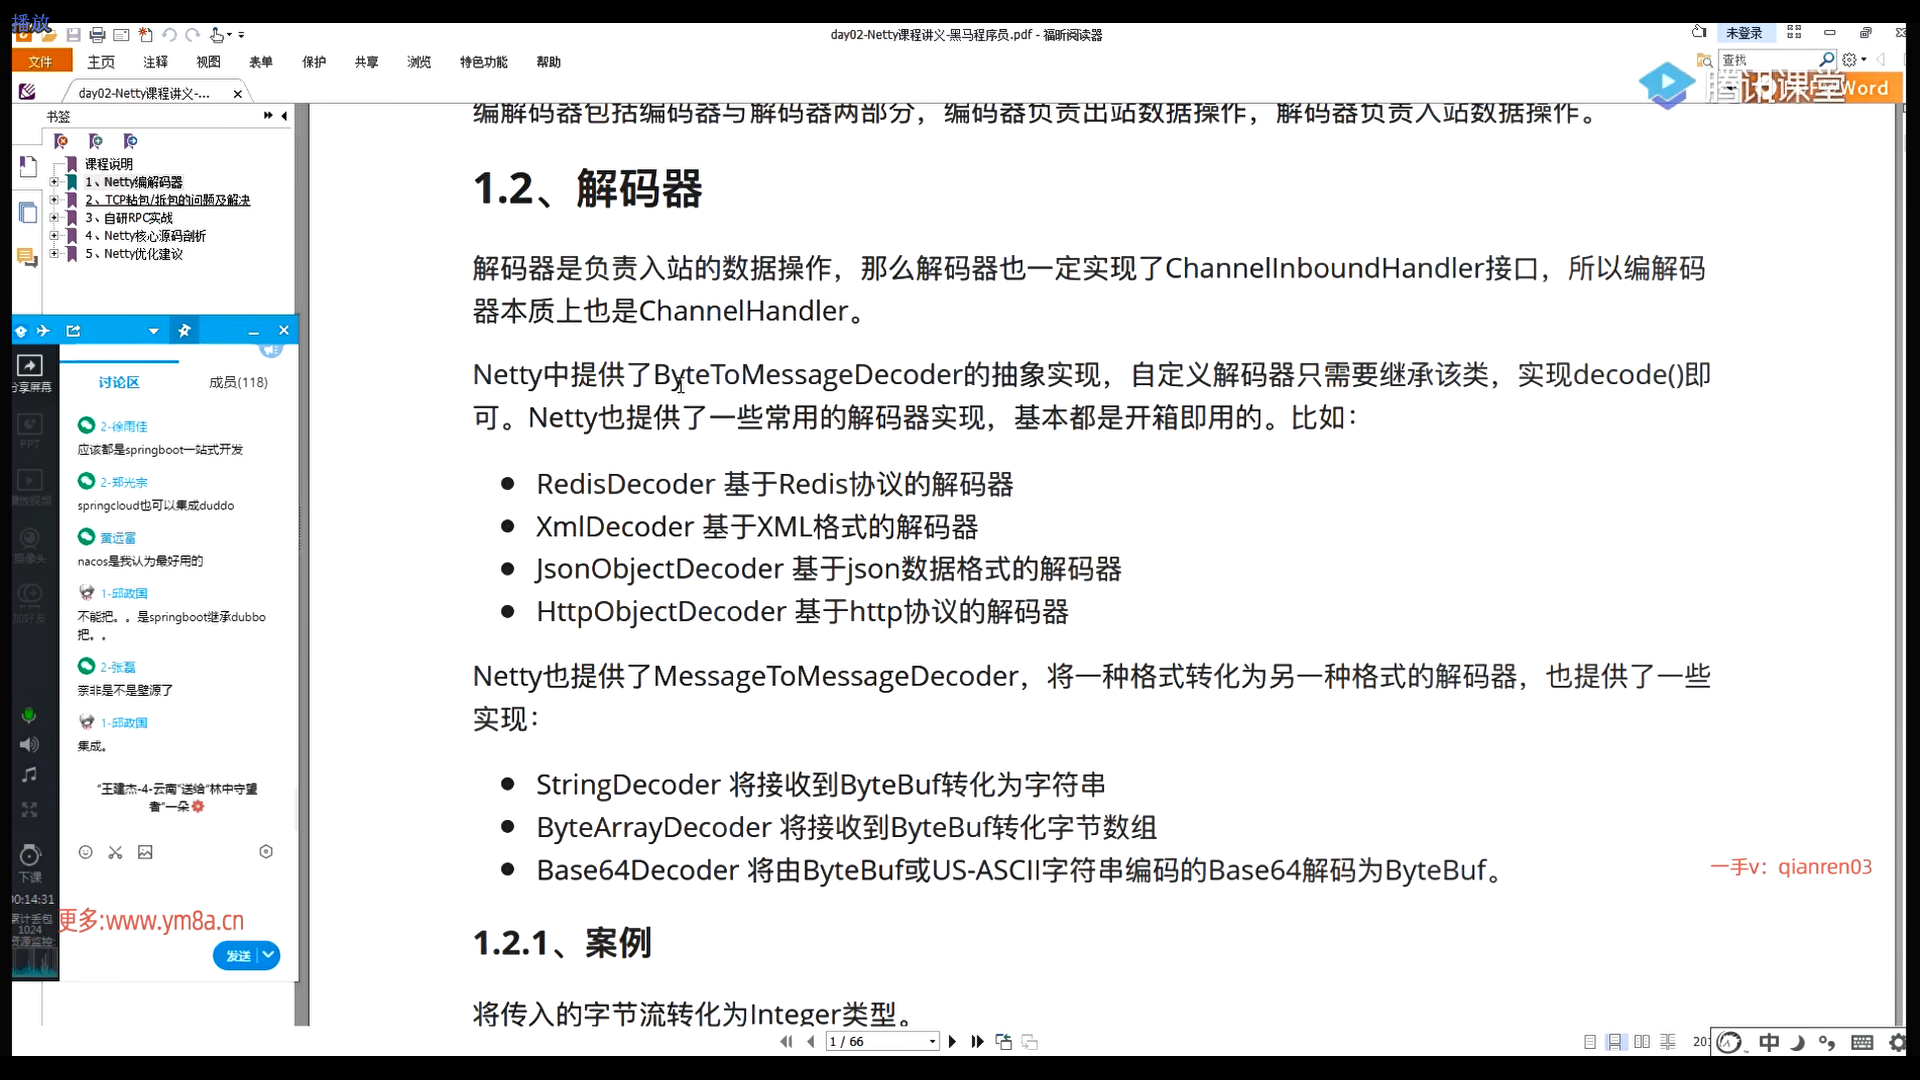
Task: Click the print icon in quick toolbar
Action: [x=97, y=35]
